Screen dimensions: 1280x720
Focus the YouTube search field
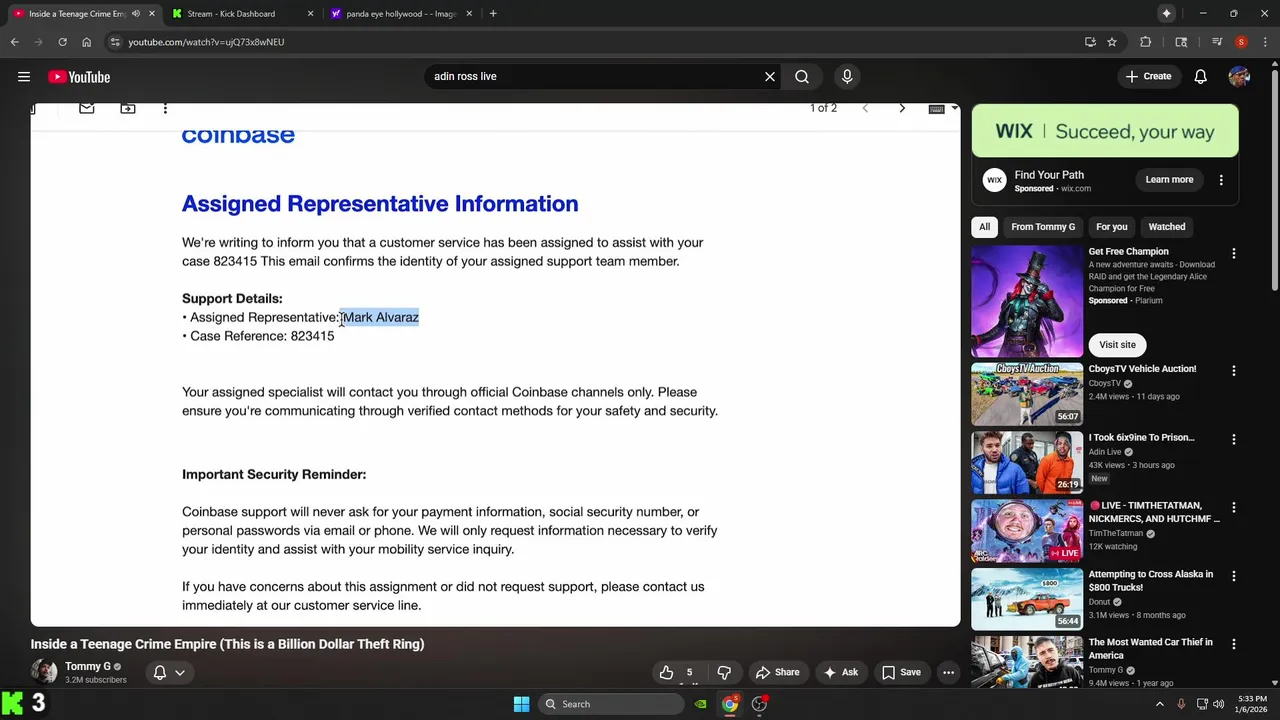(595, 77)
